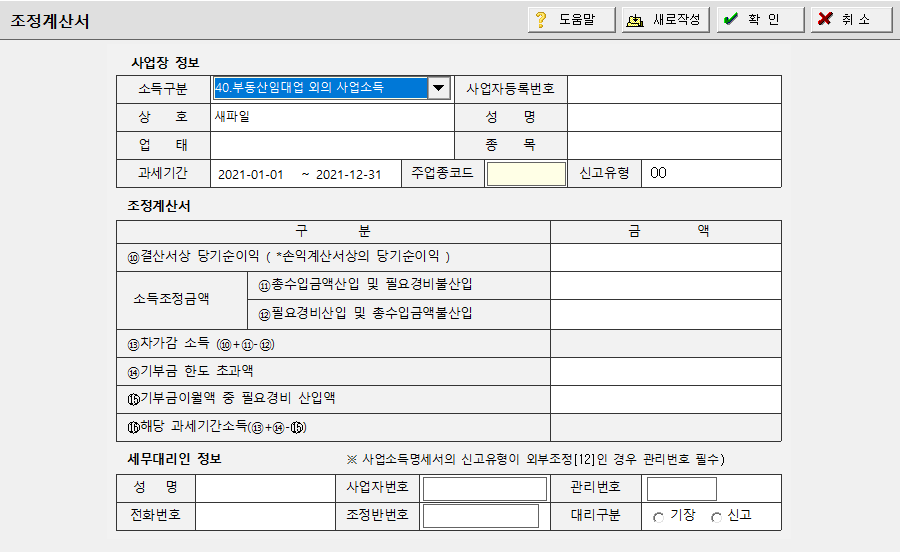Click the 종목 value field

coord(674,145)
